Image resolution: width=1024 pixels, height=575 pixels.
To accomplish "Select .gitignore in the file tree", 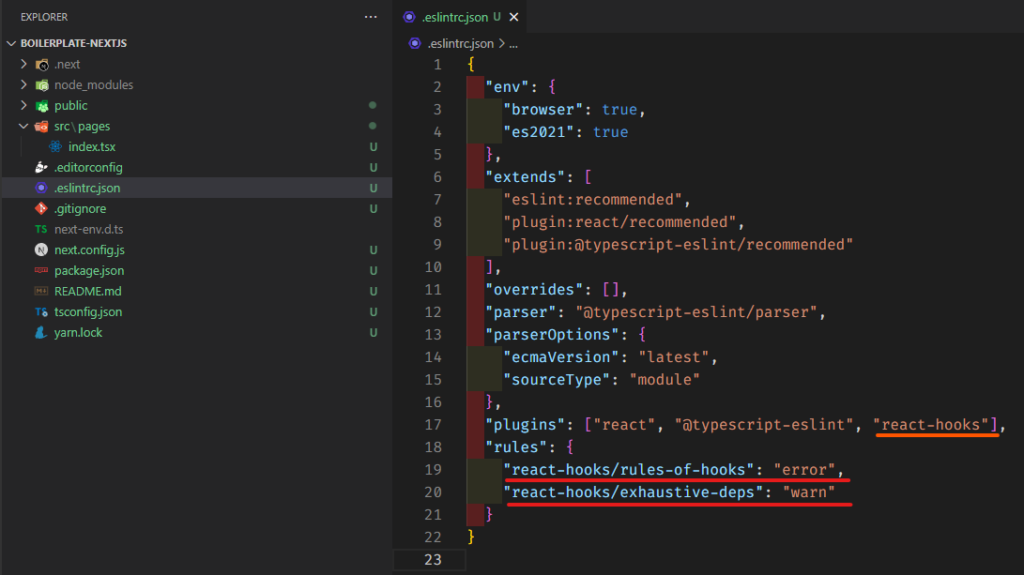I will coord(80,208).
